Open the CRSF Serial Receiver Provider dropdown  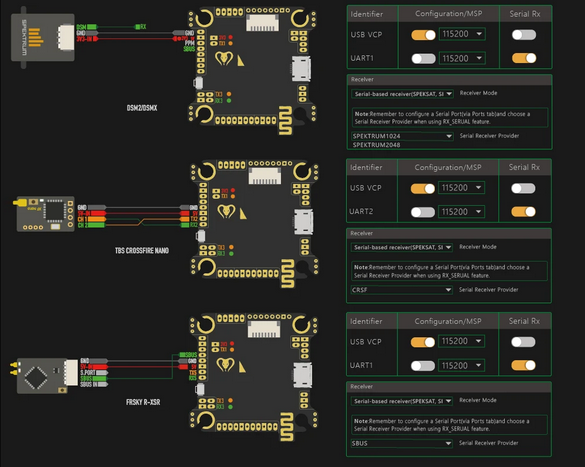pos(401,290)
